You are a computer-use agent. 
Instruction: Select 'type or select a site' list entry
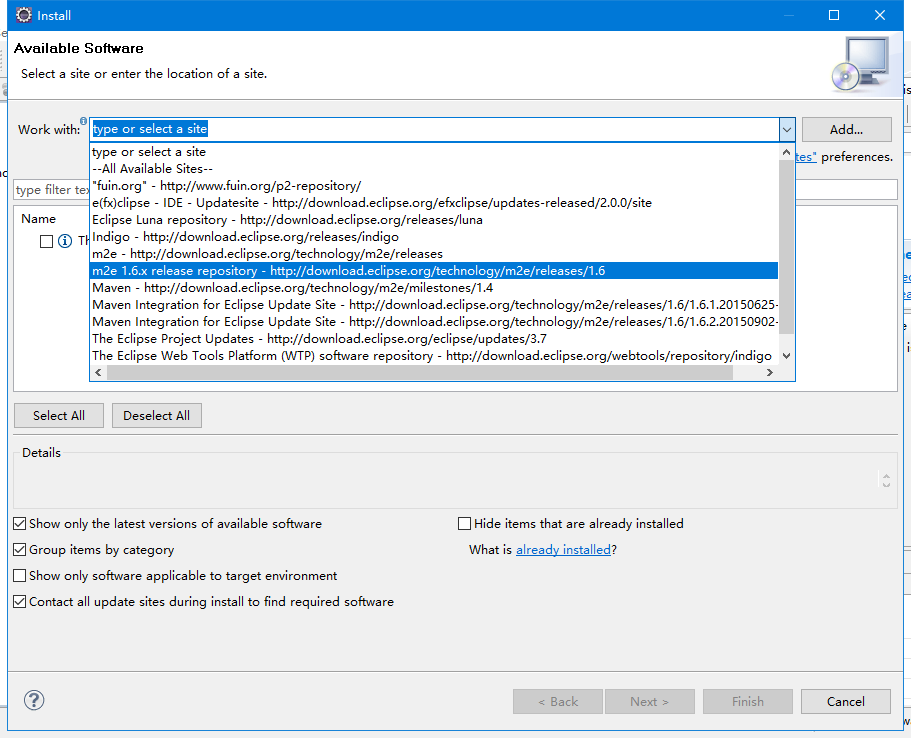(x=434, y=152)
